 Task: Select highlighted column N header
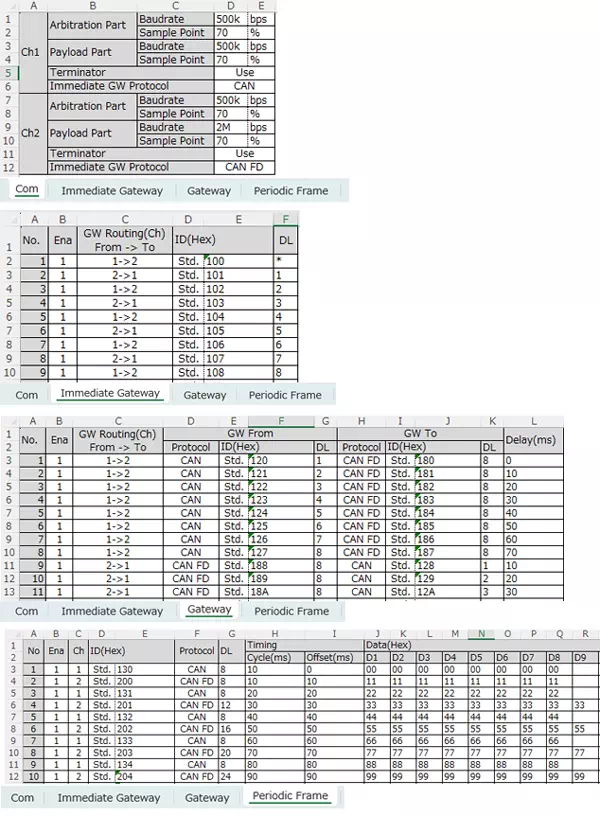pos(482,633)
